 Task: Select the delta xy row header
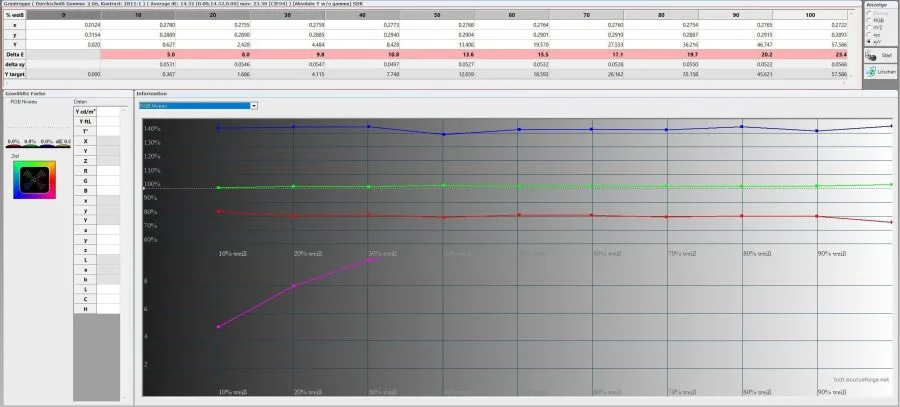[x=14, y=64]
